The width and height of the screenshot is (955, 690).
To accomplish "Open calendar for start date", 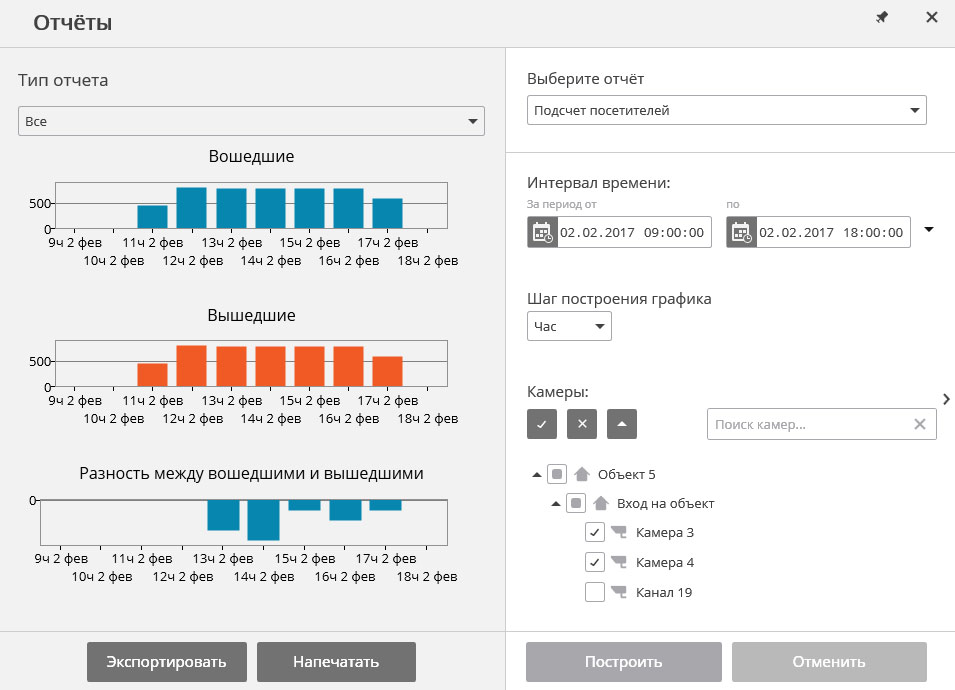I will pos(541,232).
